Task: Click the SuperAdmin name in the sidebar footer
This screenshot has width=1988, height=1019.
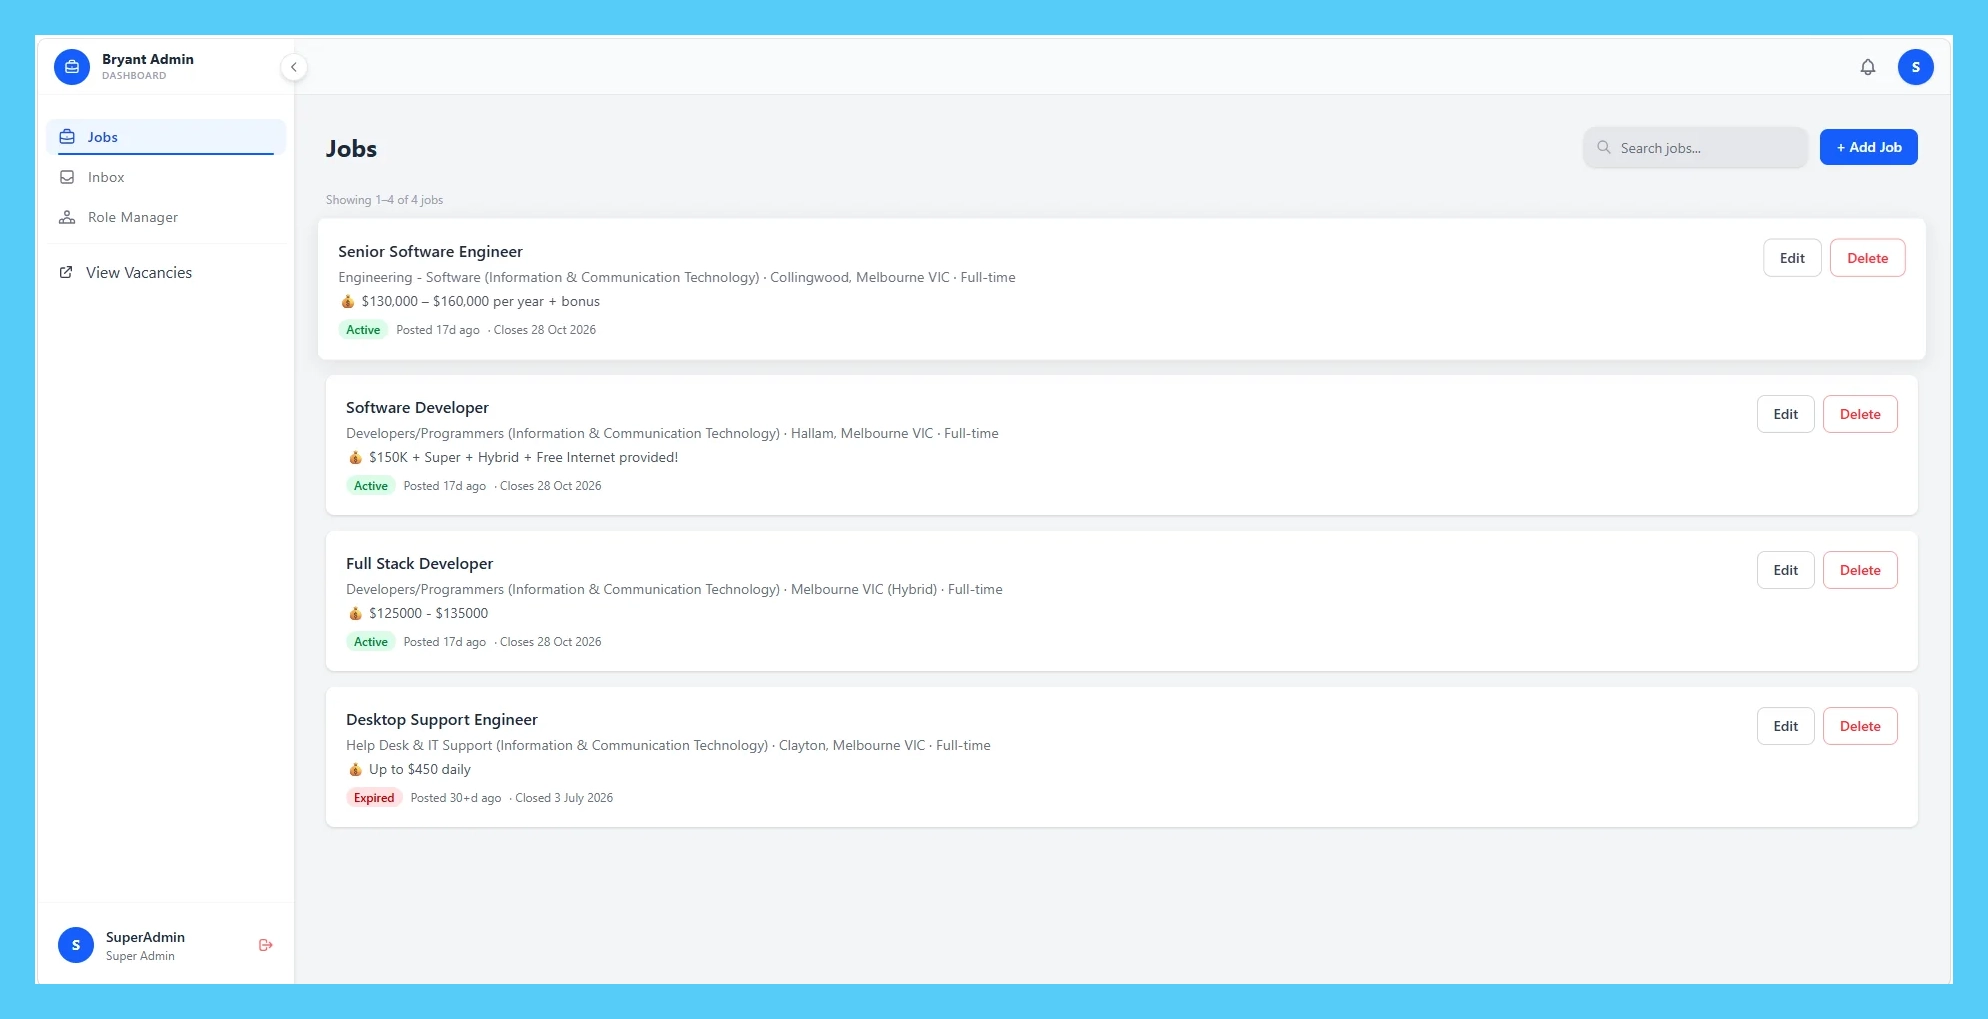Action: click(145, 937)
